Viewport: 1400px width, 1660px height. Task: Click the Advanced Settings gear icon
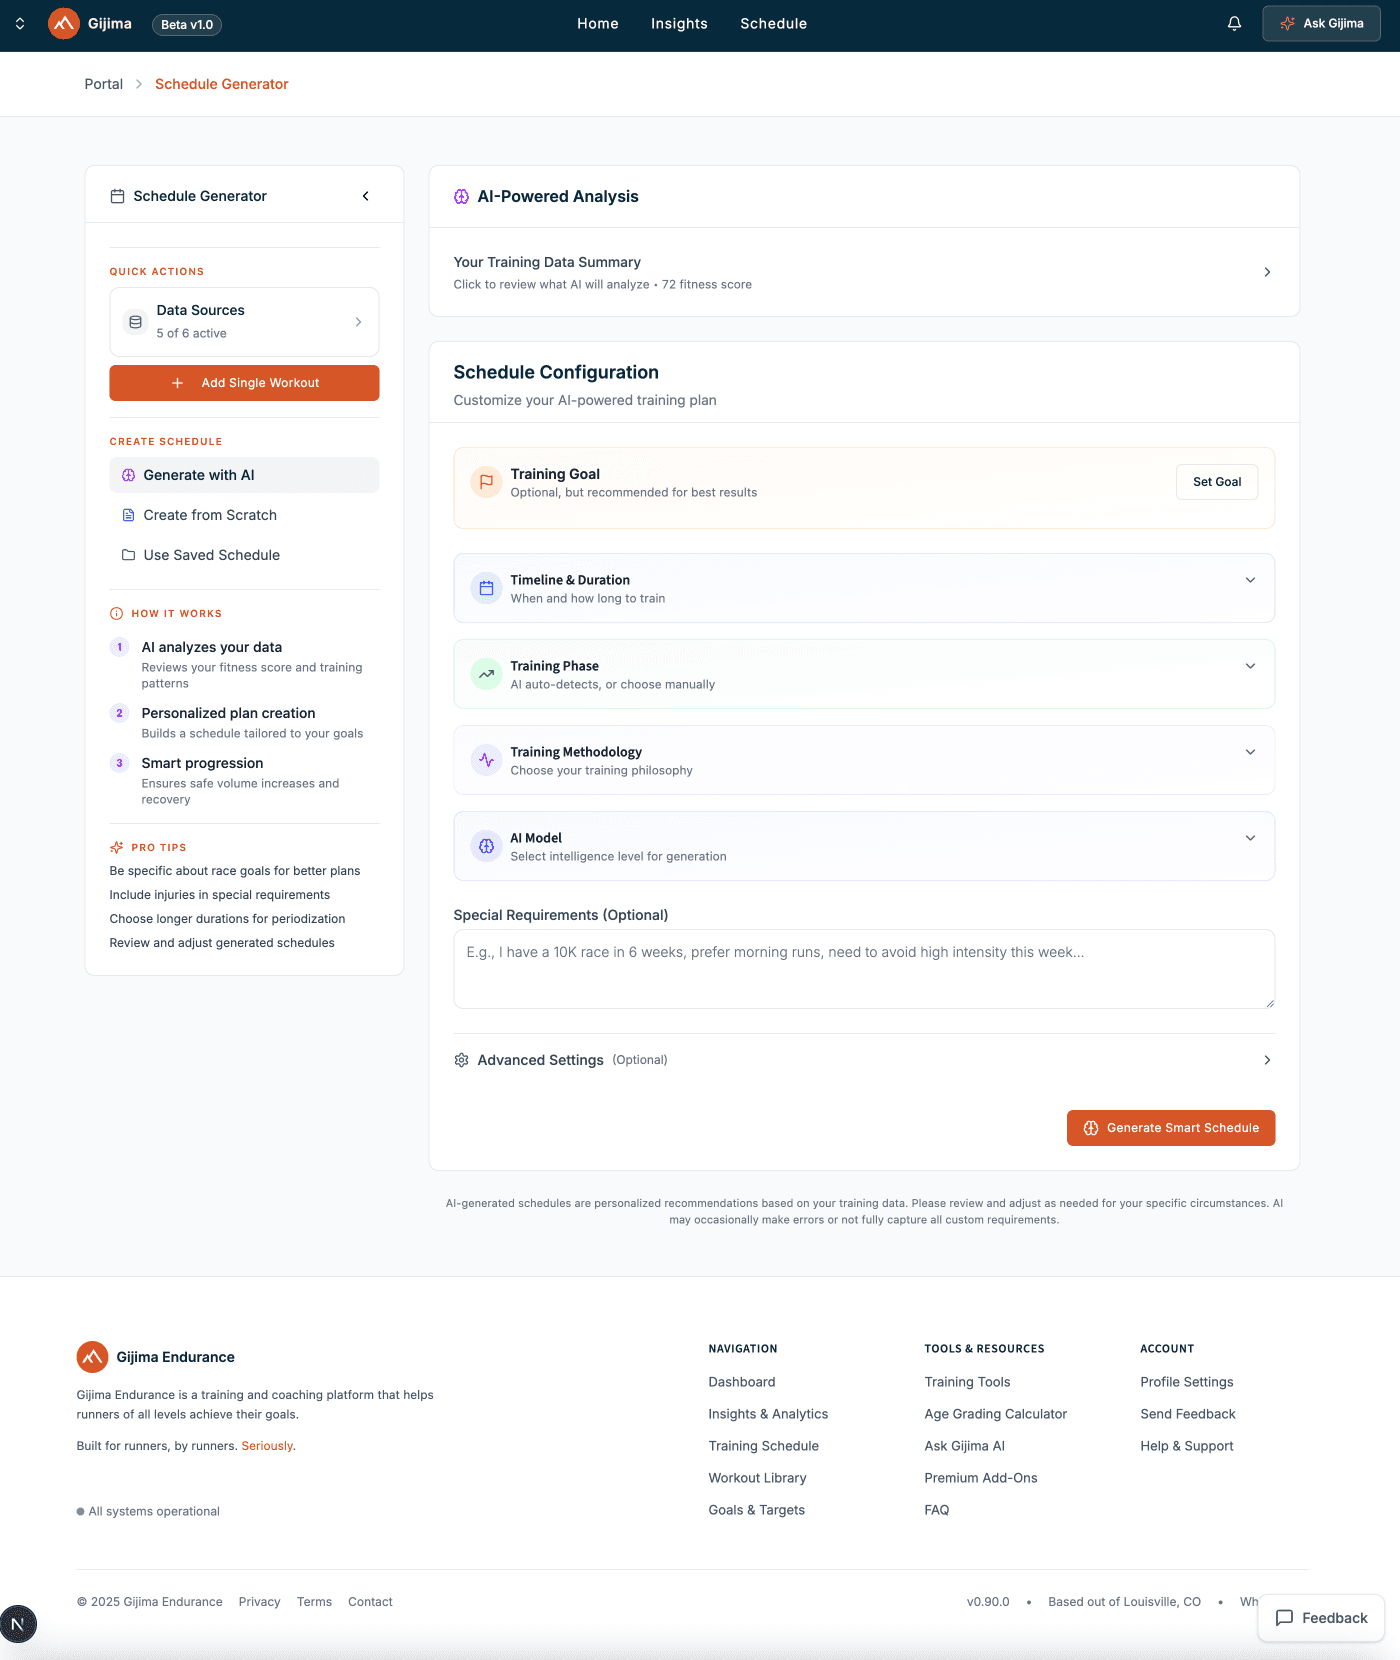pos(461,1060)
